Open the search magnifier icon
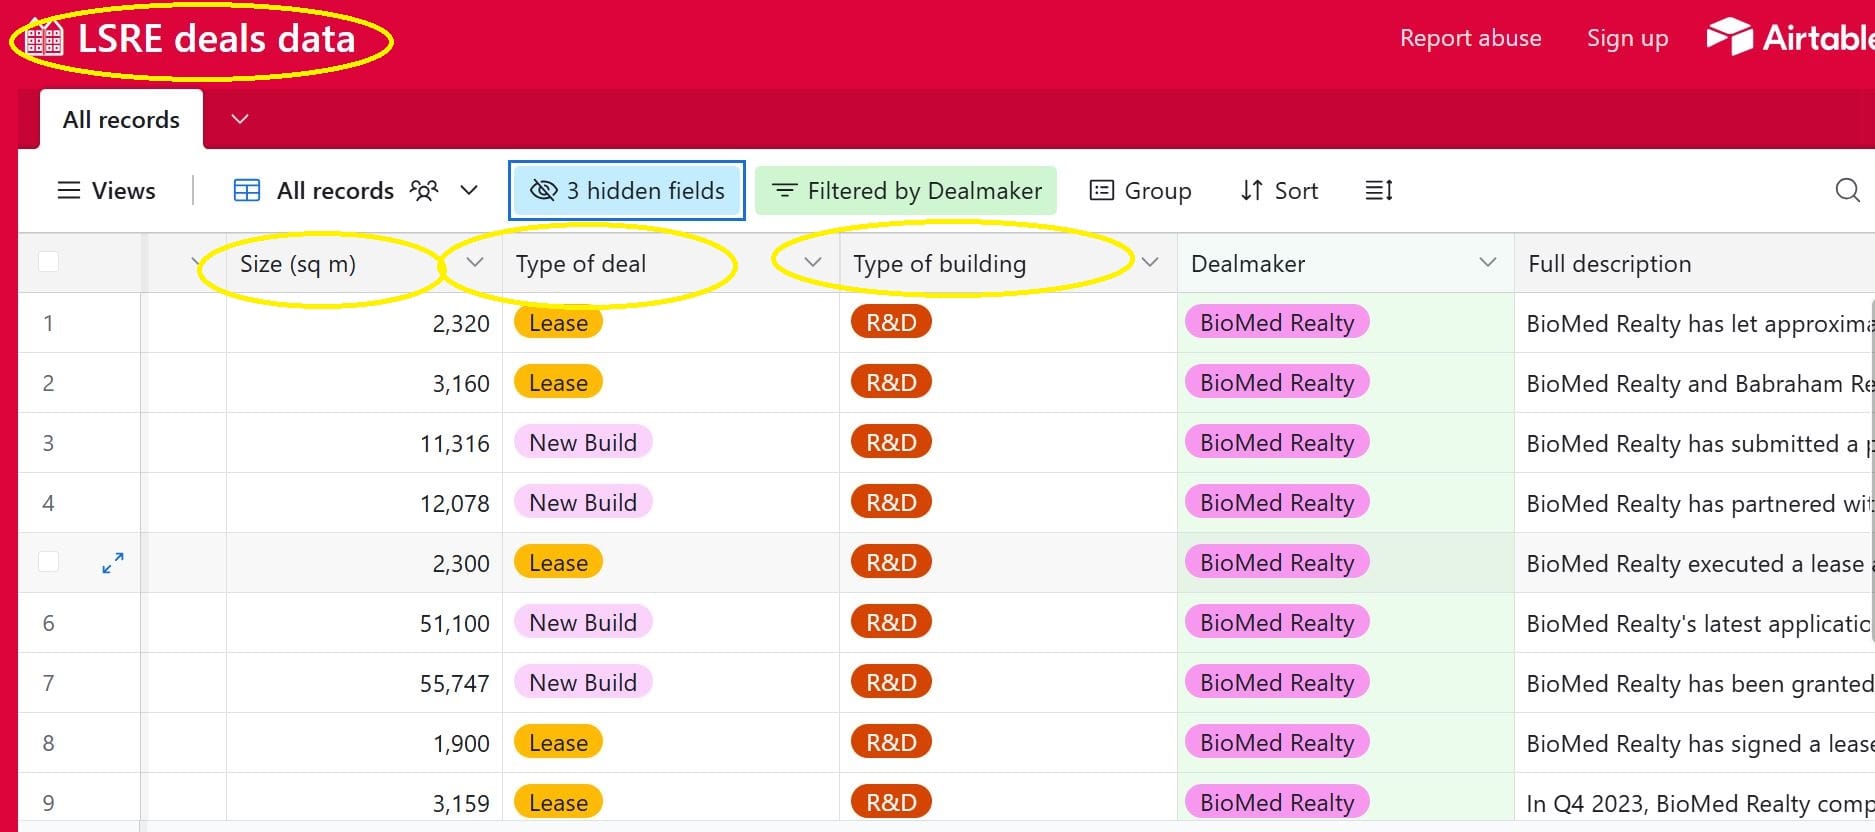The height and width of the screenshot is (832, 1875). tap(1848, 190)
